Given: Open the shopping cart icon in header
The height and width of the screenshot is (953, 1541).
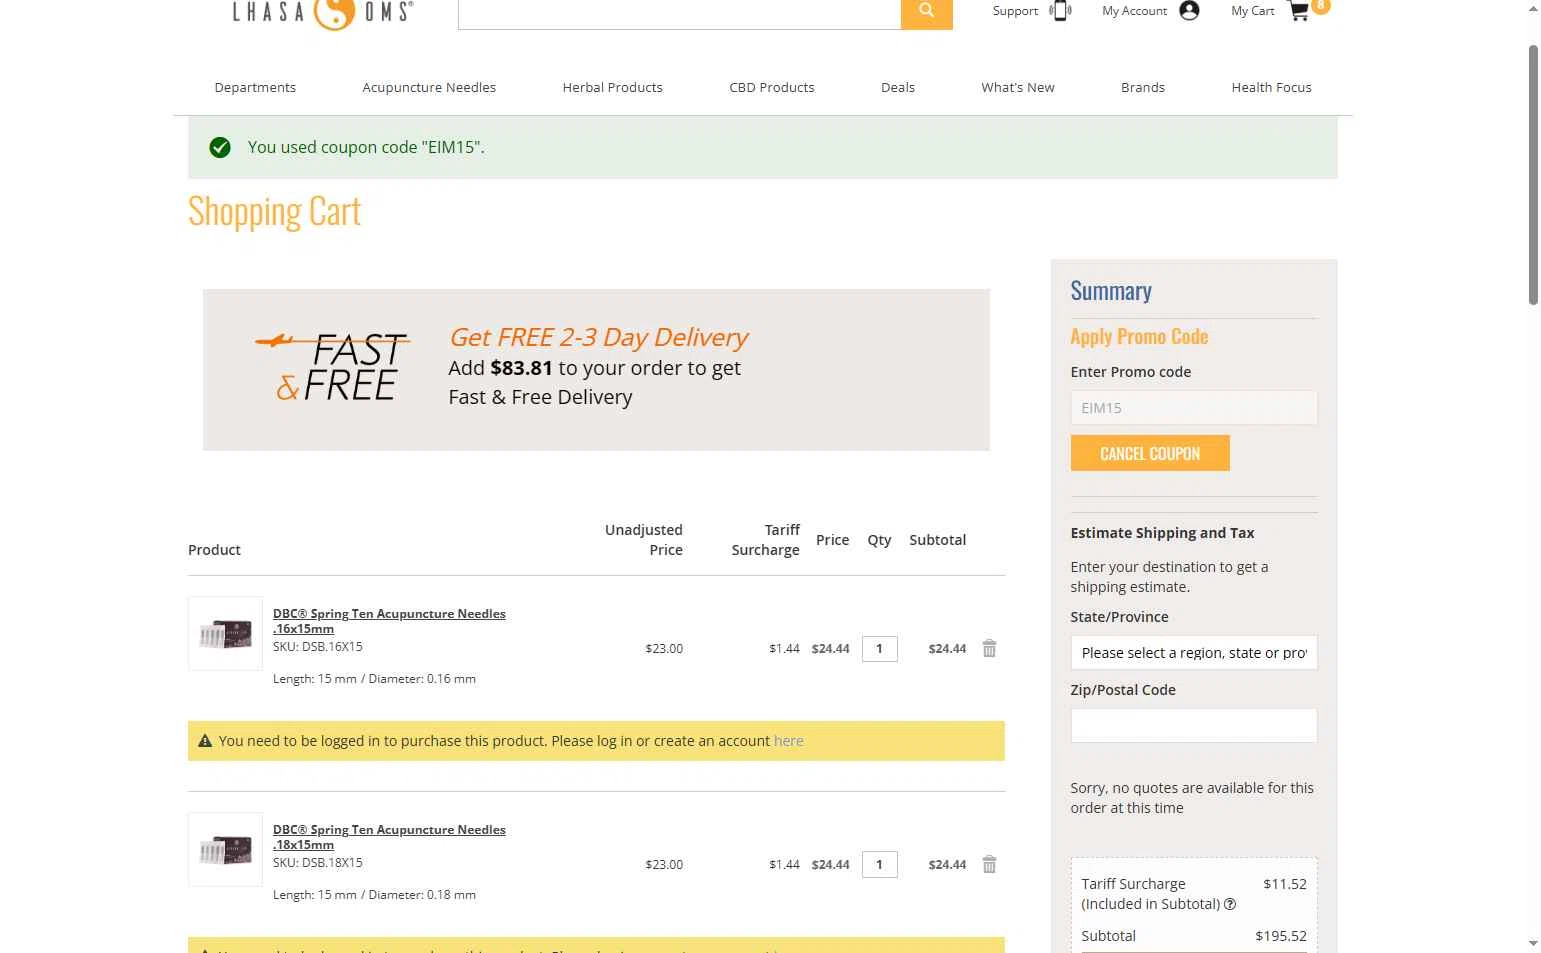Looking at the screenshot, I should pos(1299,11).
